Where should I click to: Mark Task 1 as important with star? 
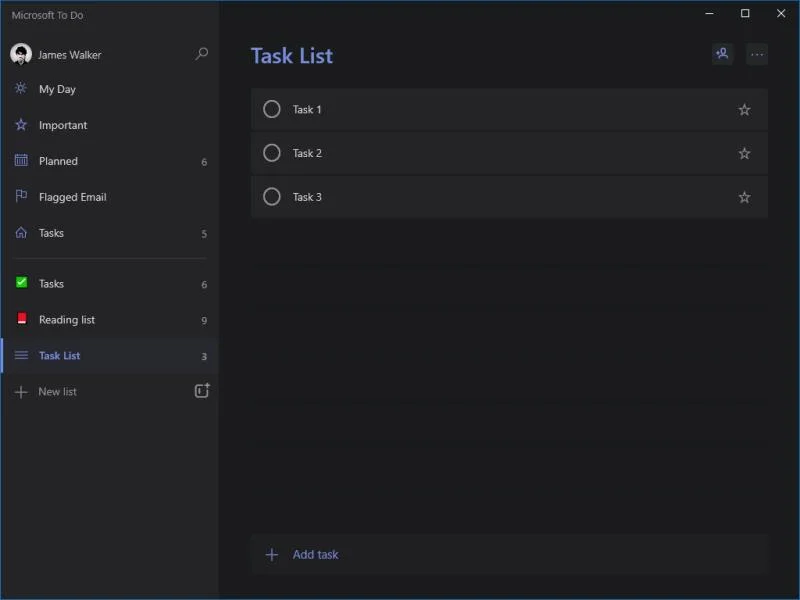(x=744, y=110)
